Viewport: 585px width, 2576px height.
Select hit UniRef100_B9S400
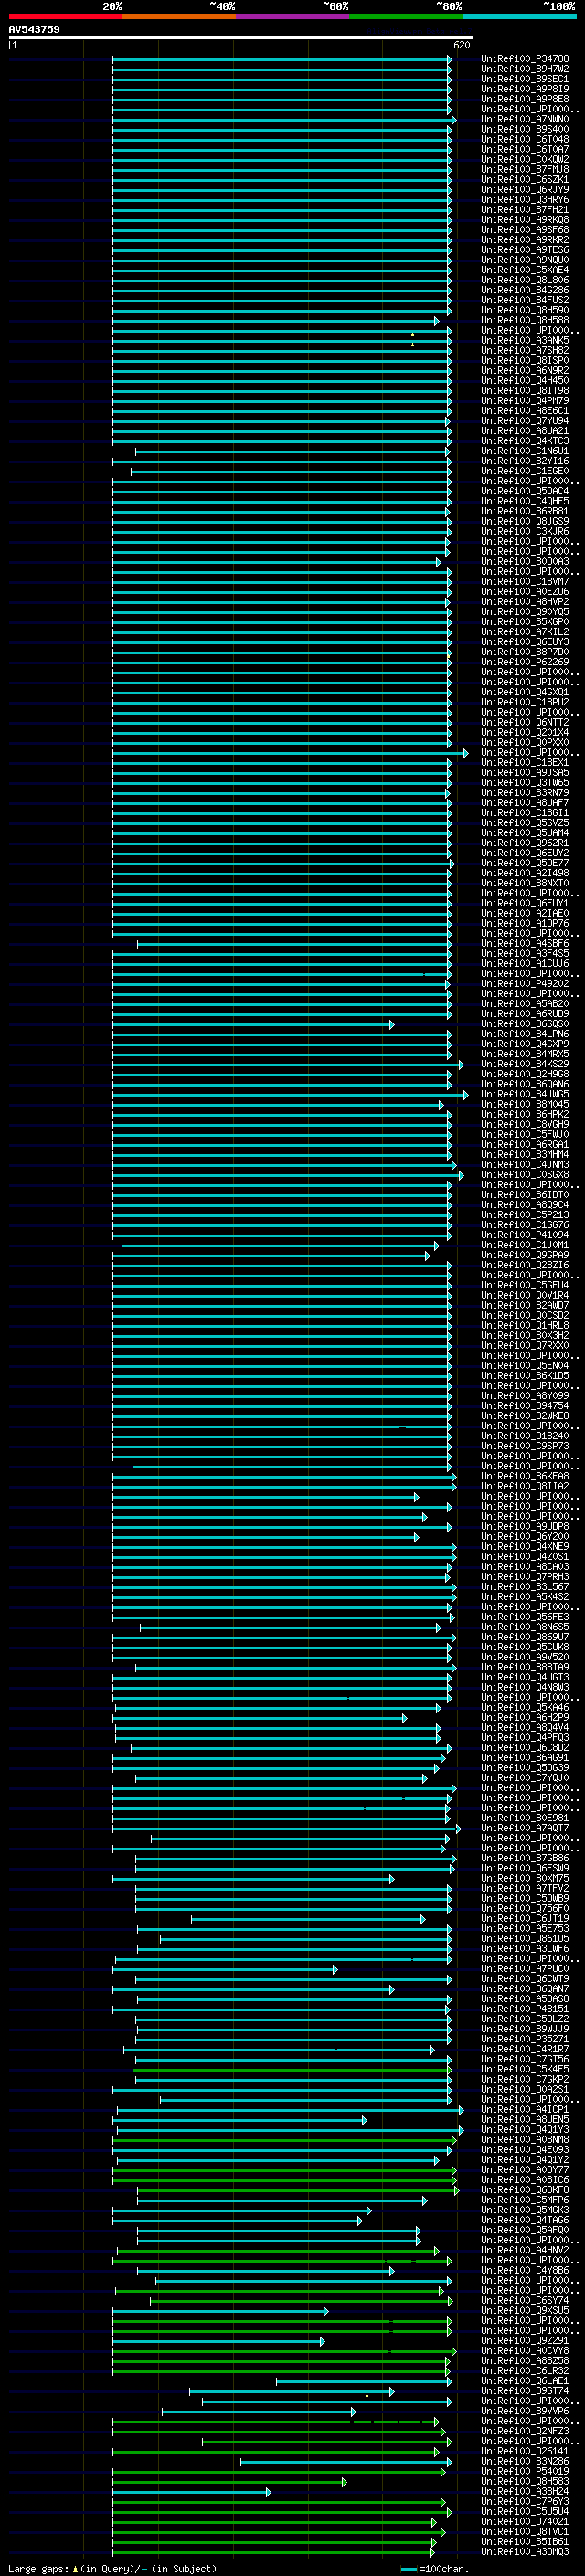[x=525, y=129]
